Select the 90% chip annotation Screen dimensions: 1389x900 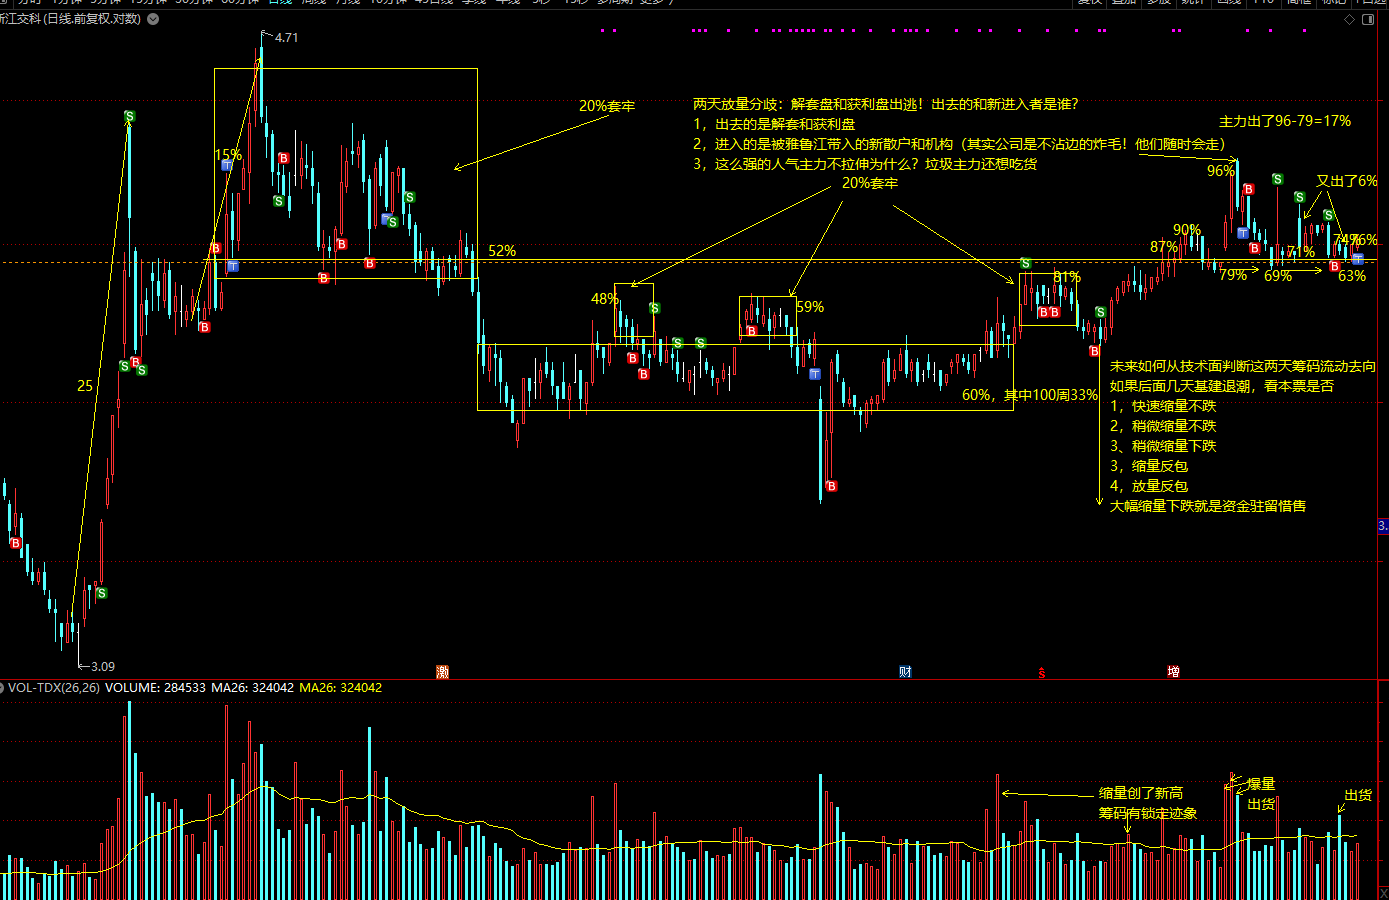tap(1187, 230)
